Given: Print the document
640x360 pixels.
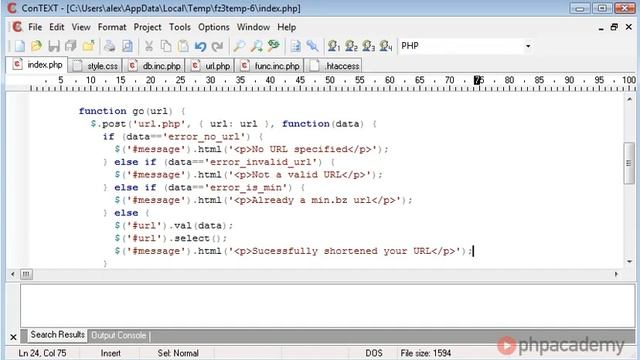Looking at the screenshot, I should 109,46.
